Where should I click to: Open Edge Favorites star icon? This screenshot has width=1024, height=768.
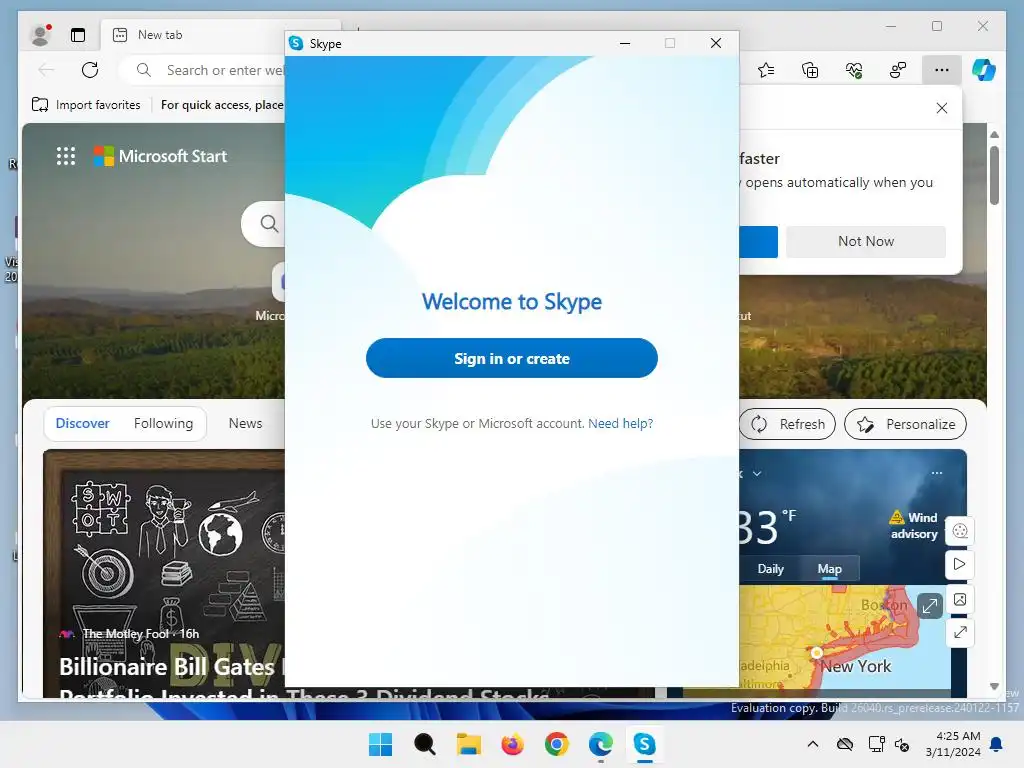[x=766, y=70]
